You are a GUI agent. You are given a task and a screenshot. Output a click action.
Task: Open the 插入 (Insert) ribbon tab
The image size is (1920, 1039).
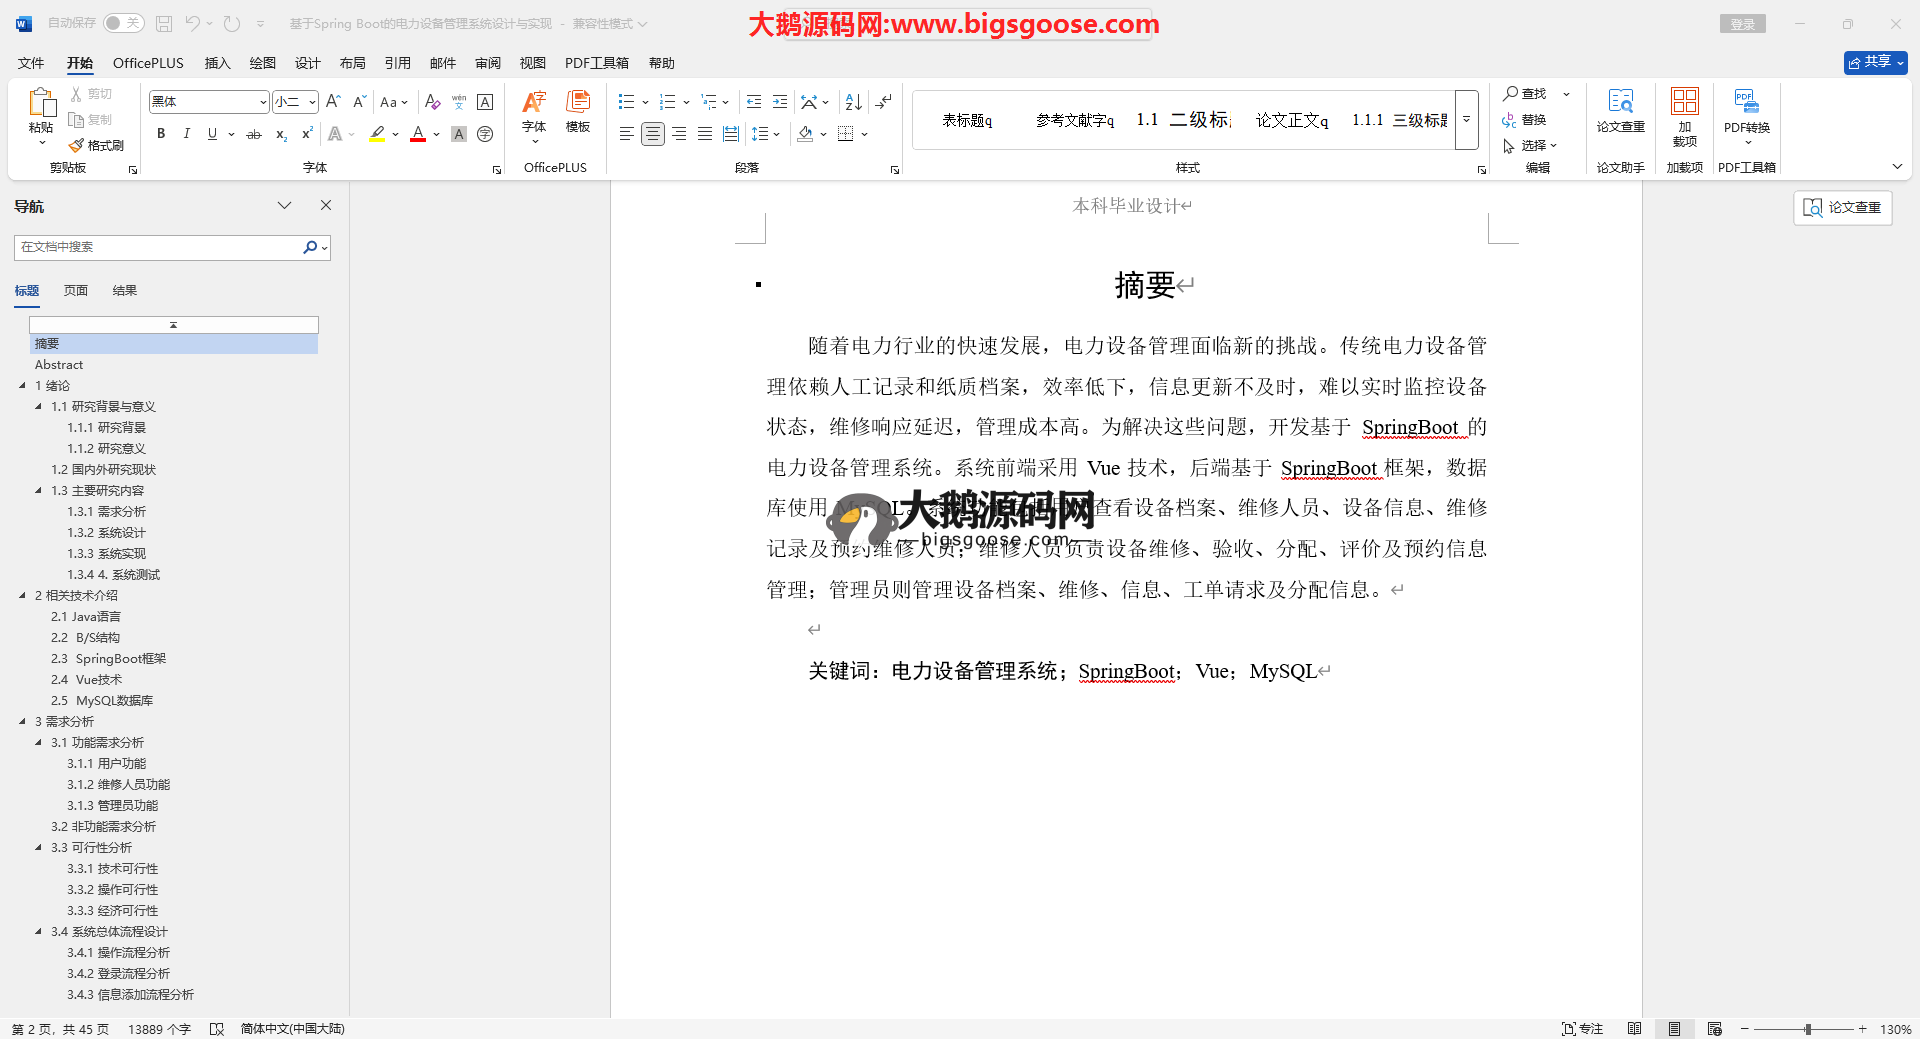pyautogui.click(x=217, y=63)
